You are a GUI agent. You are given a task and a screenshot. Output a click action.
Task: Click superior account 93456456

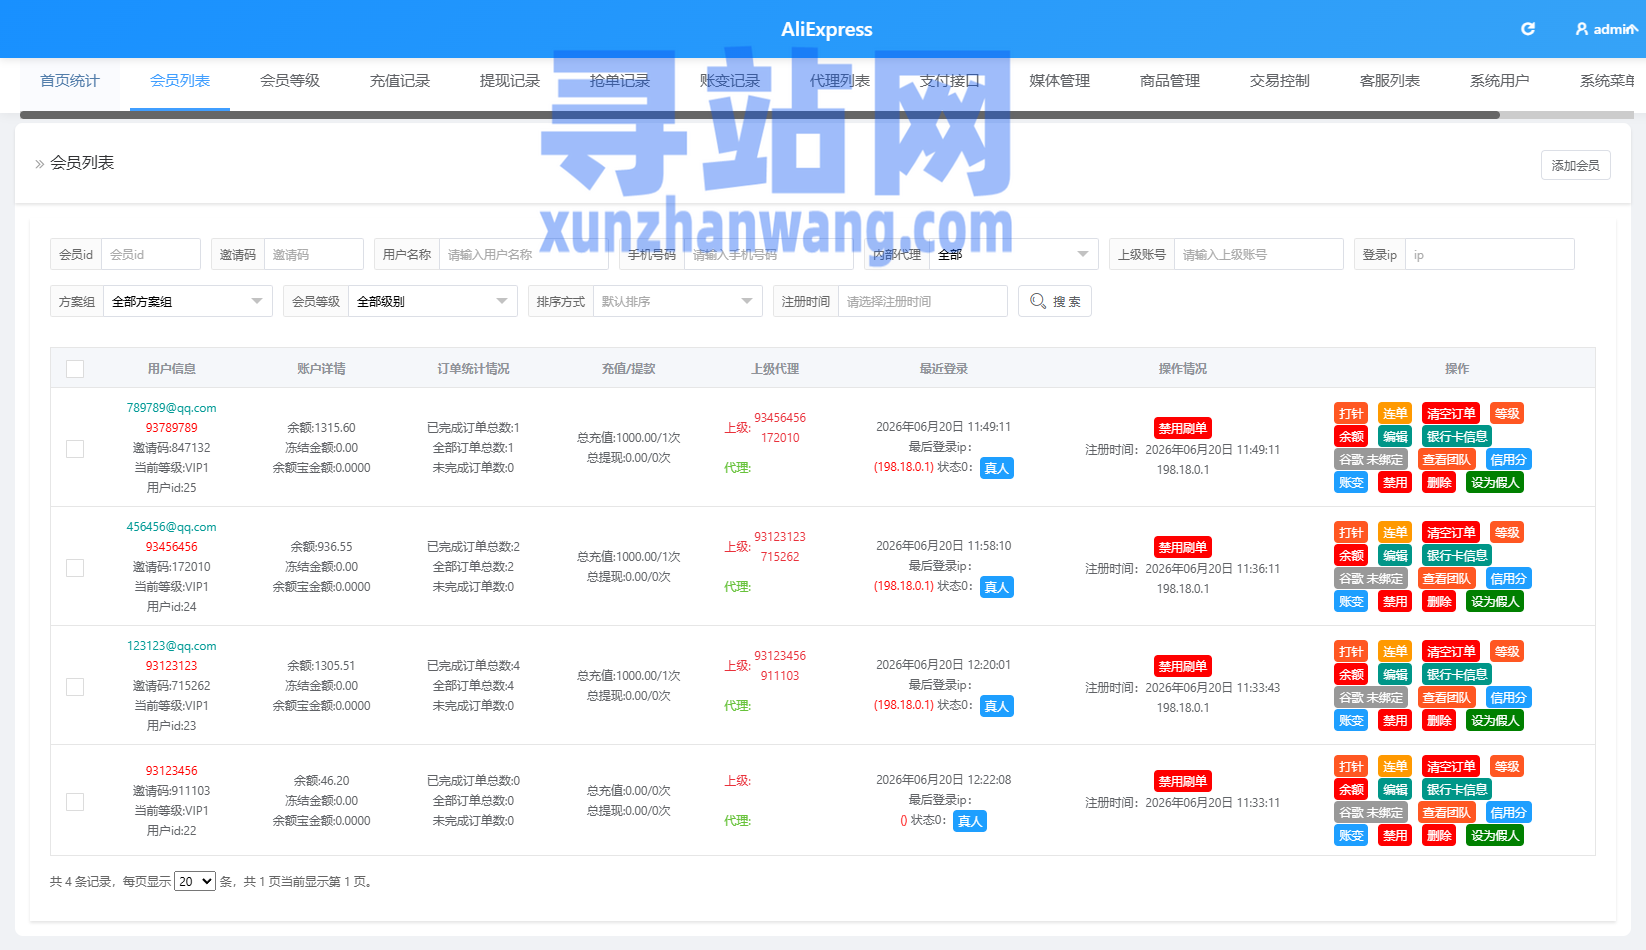(780, 418)
